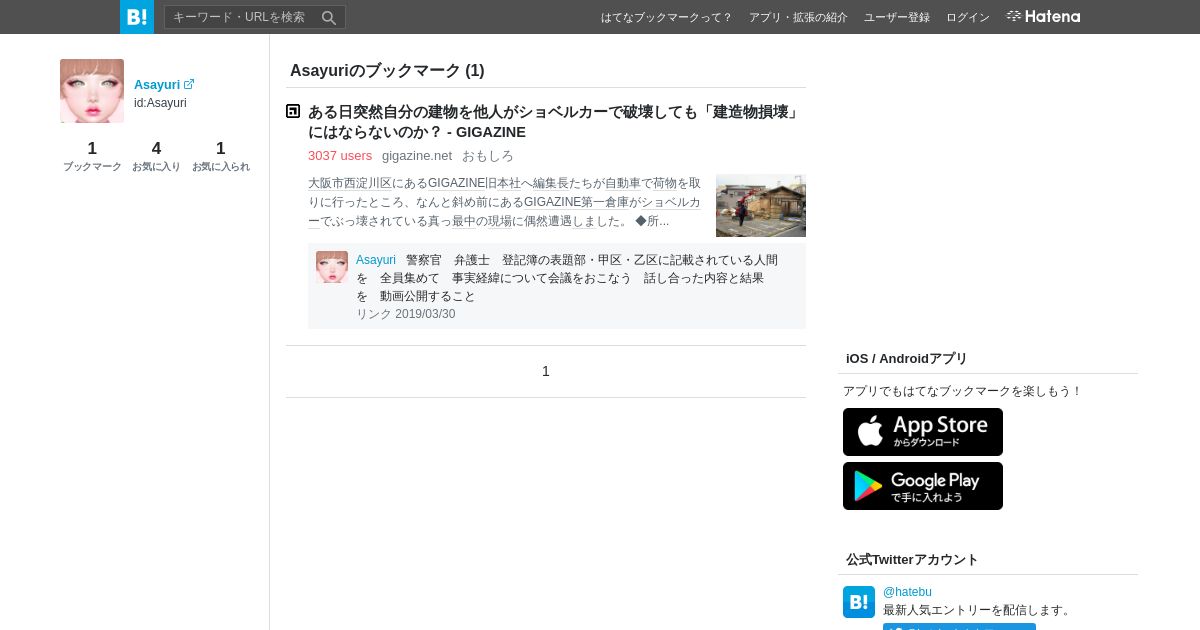Click the search magnifier icon

[329, 17]
